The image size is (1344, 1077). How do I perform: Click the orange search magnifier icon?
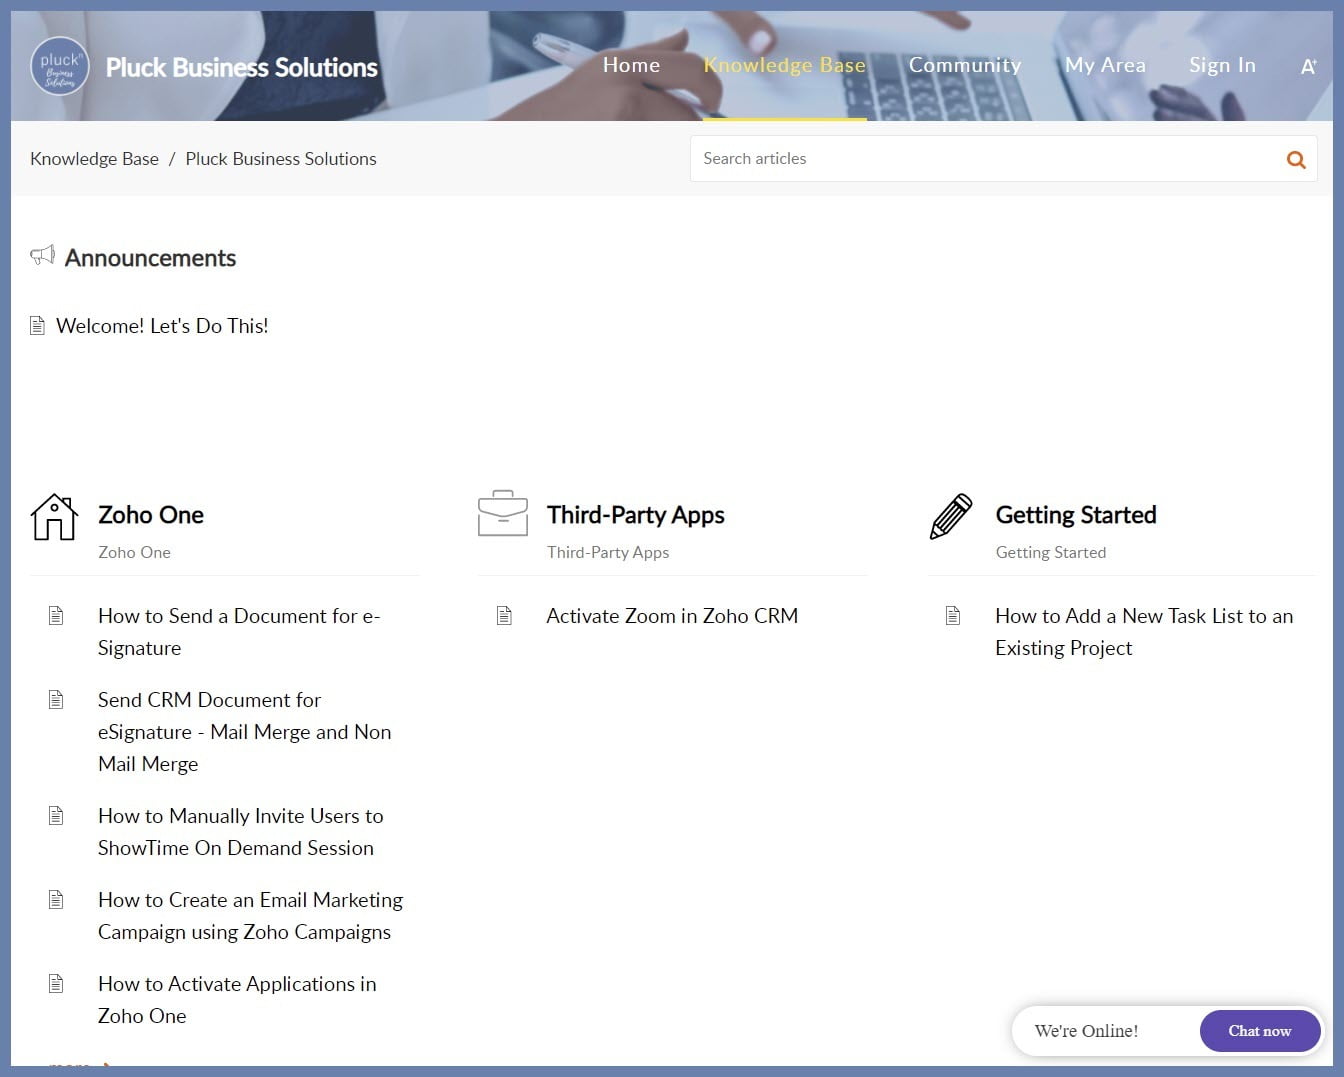(1296, 159)
